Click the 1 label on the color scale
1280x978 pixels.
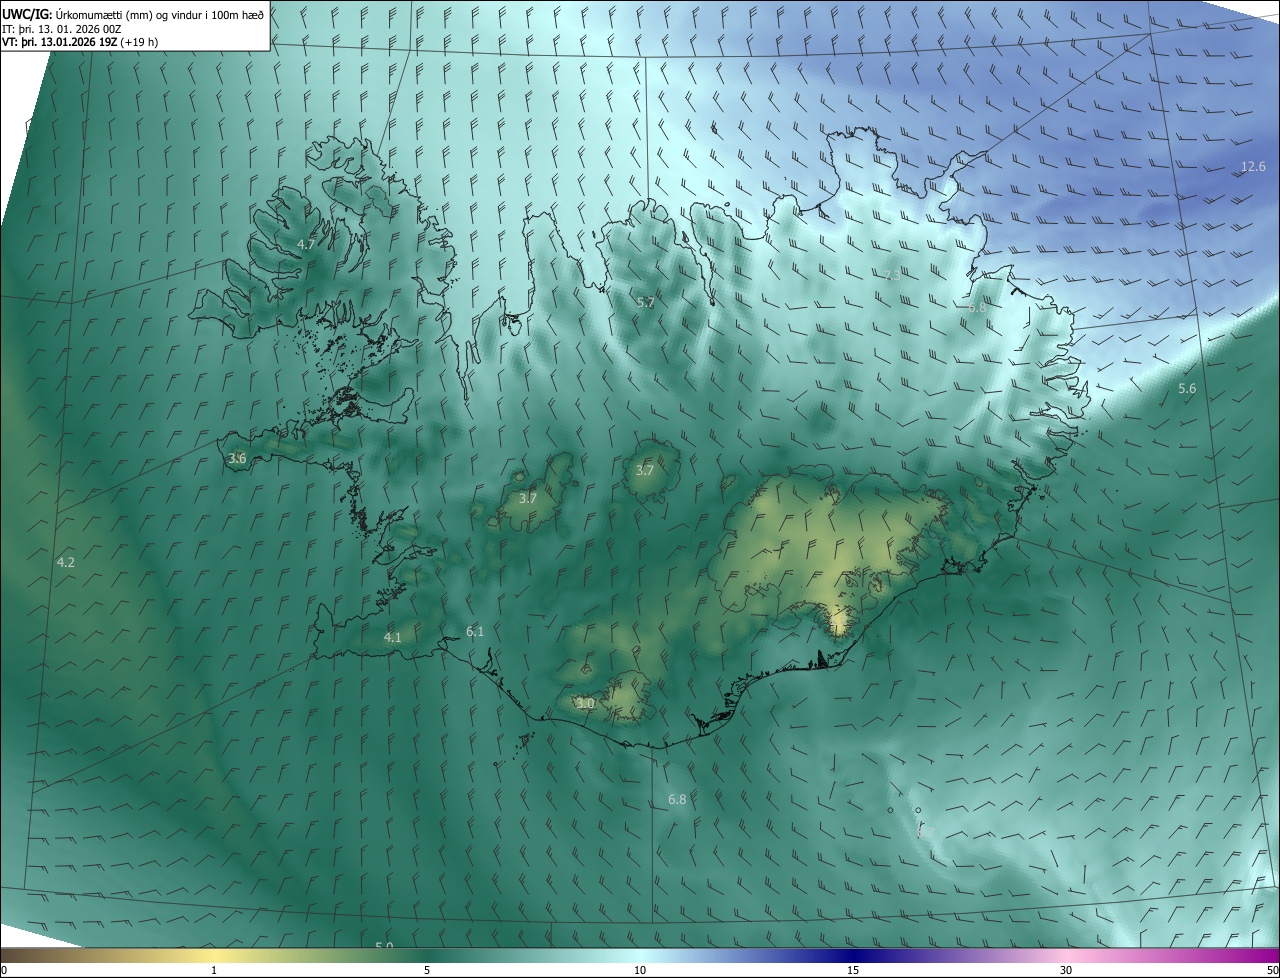pyautogui.click(x=214, y=970)
